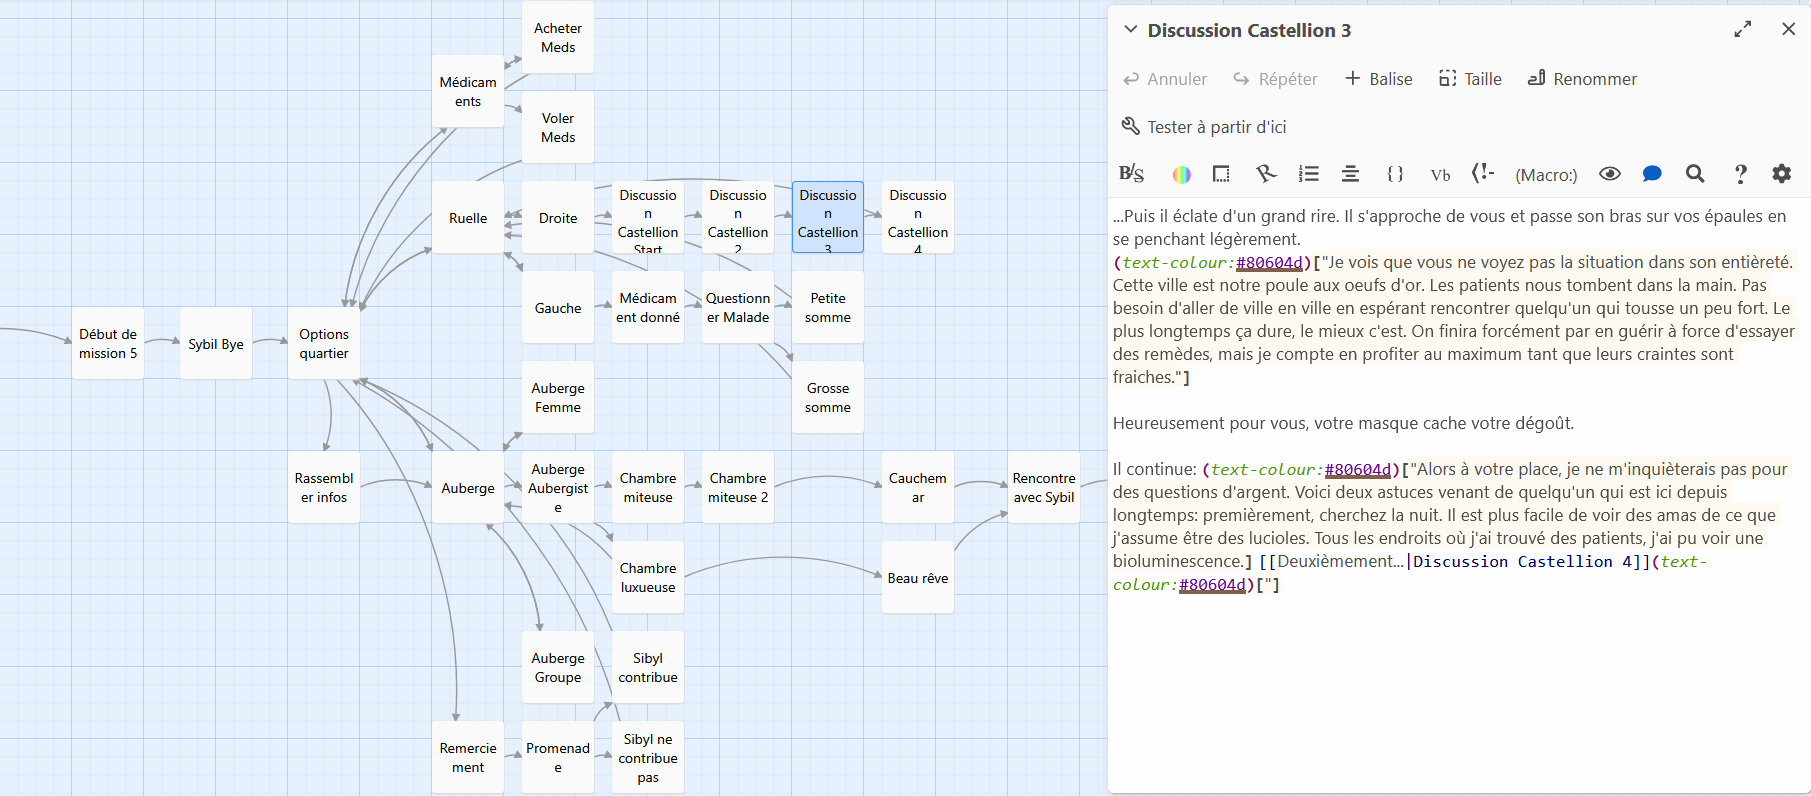
Task: Click the comment markup icon
Action: [x=1483, y=174]
